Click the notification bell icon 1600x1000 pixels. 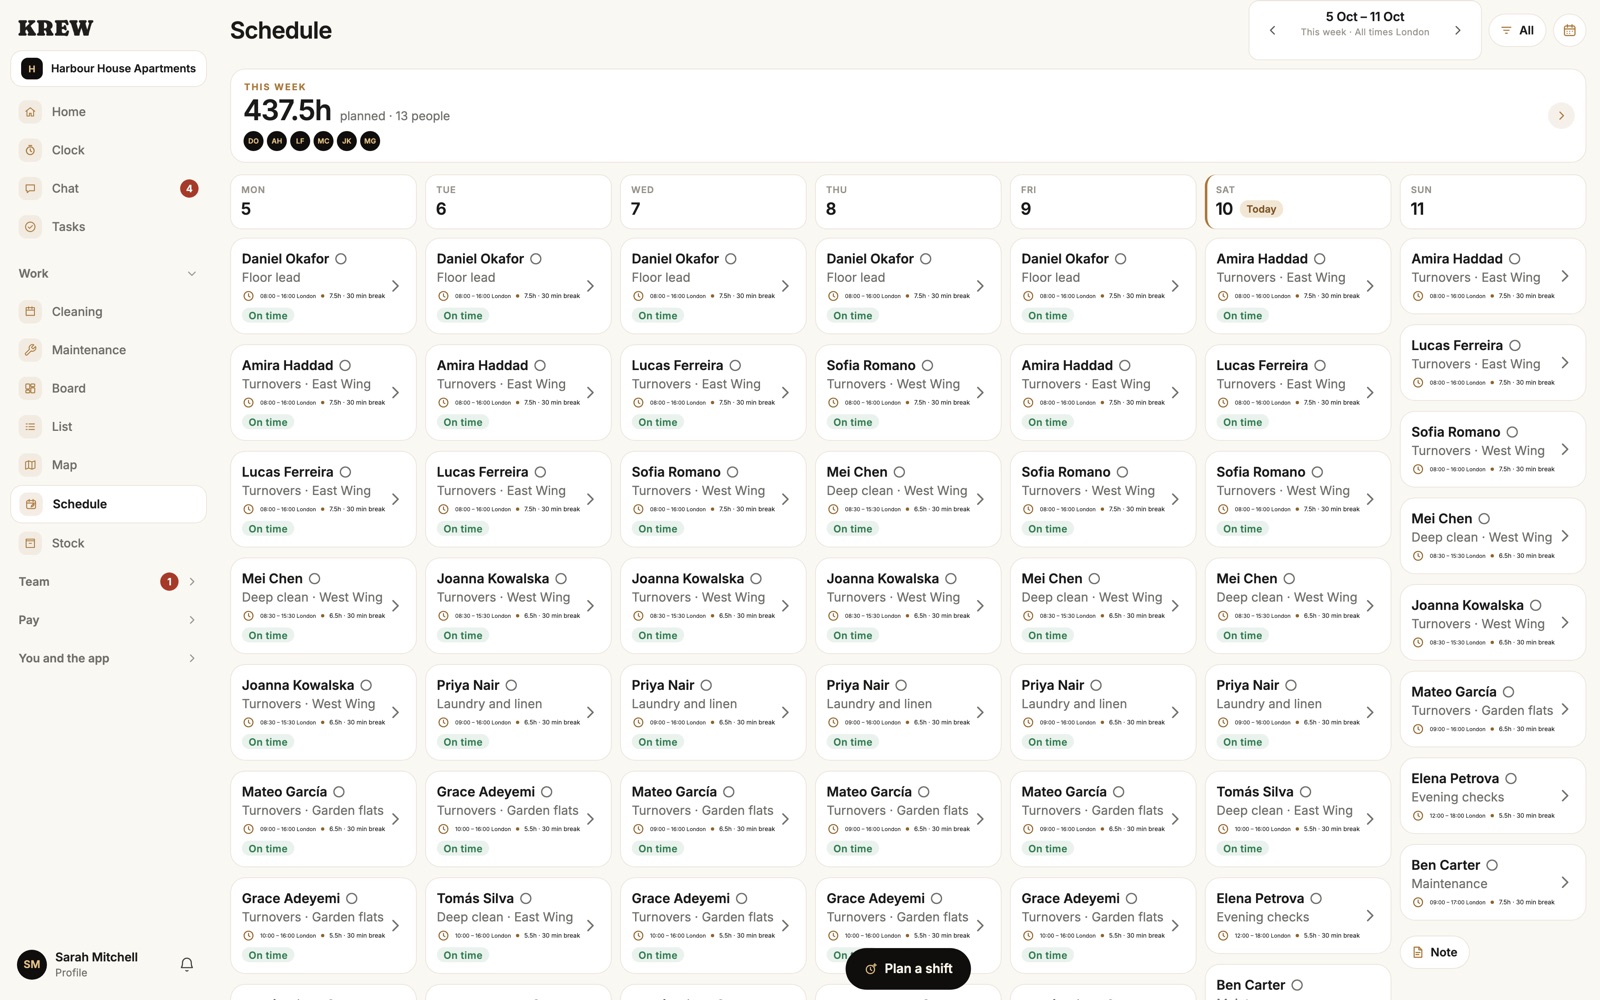point(186,964)
